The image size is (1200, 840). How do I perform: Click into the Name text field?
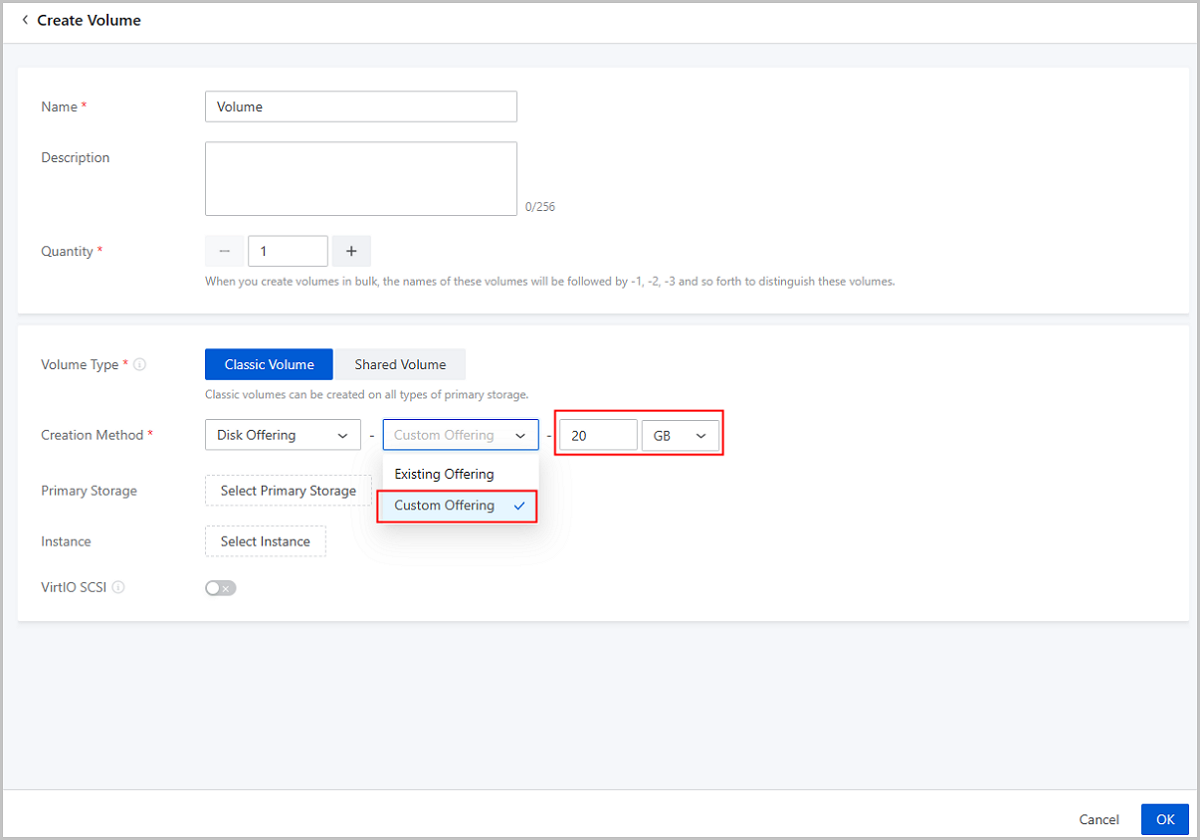(x=360, y=107)
